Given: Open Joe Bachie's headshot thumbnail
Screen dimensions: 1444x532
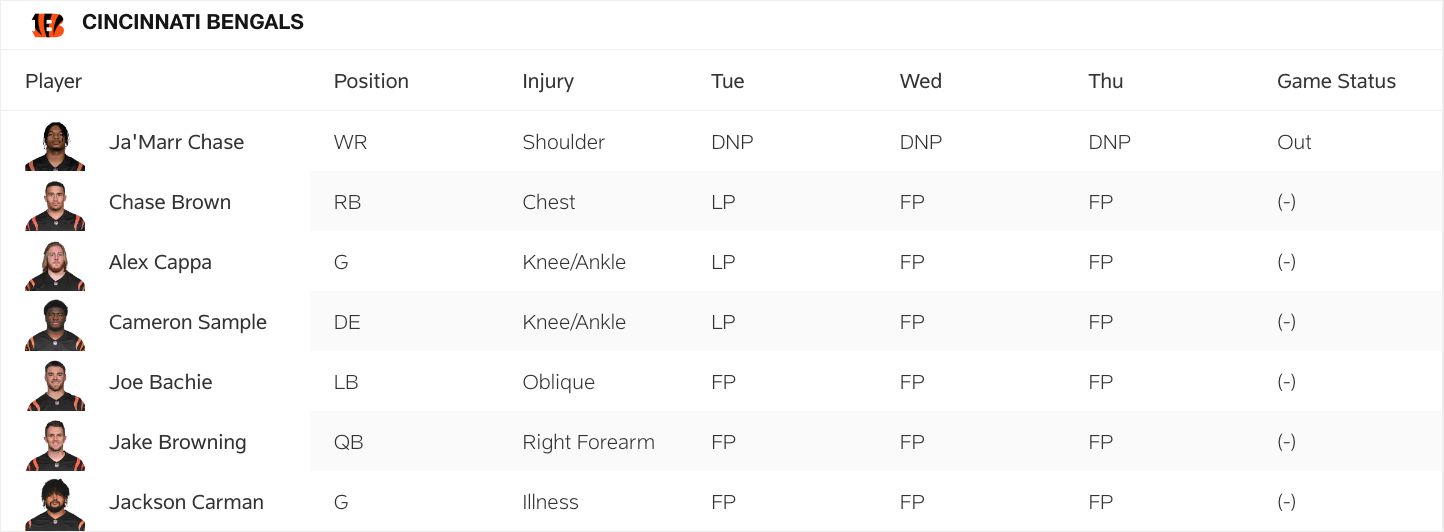Looking at the screenshot, I should coord(55,384).
